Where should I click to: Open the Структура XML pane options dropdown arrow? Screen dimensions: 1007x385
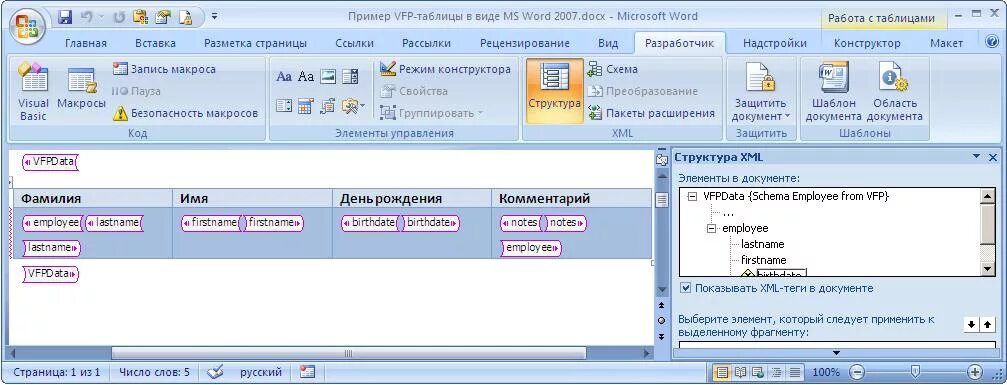[977, 157]
